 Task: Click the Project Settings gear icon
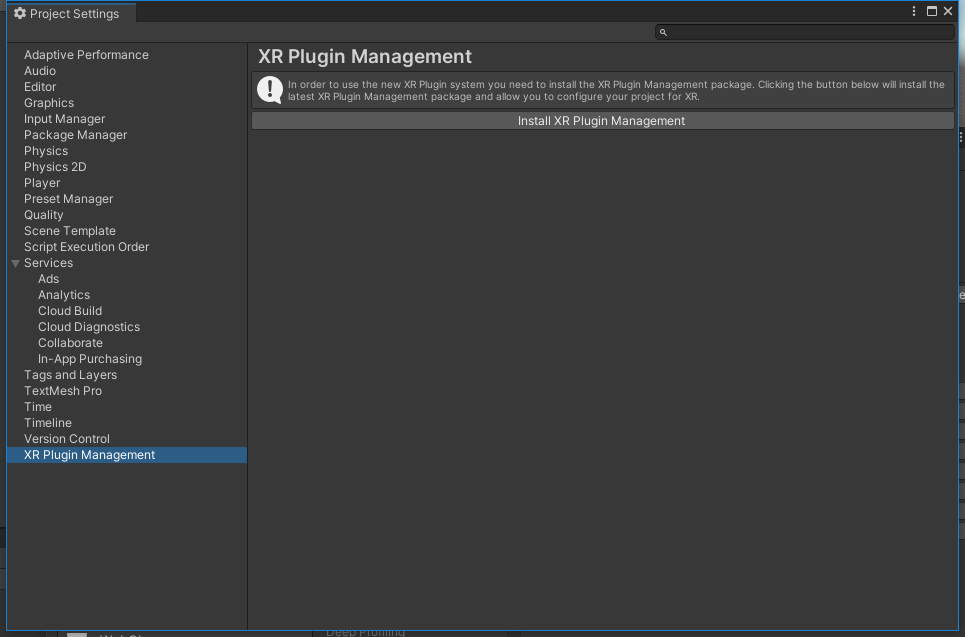pos(20,13)
